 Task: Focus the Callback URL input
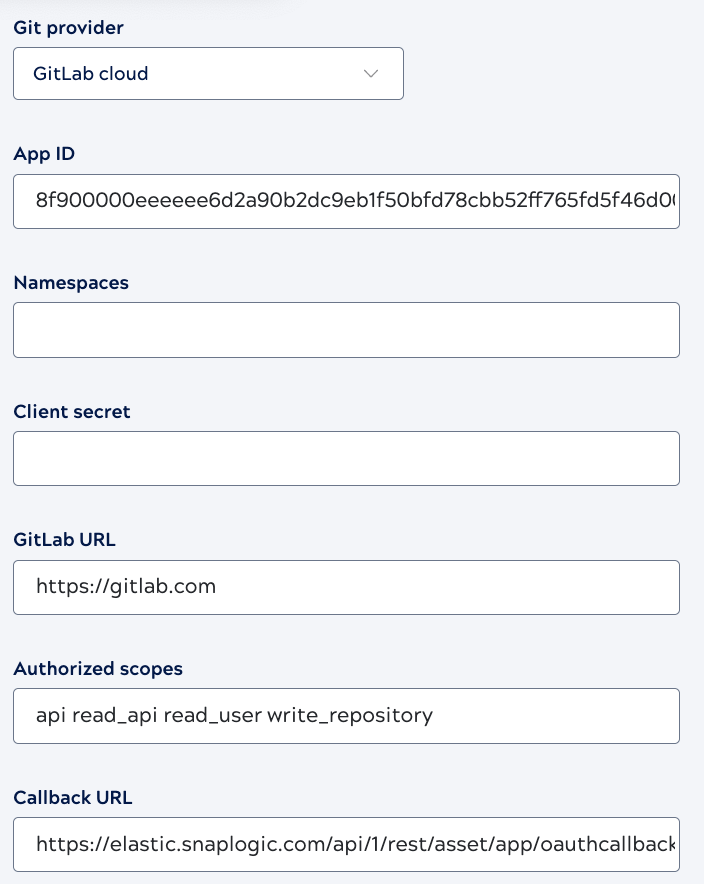point(346,844)
